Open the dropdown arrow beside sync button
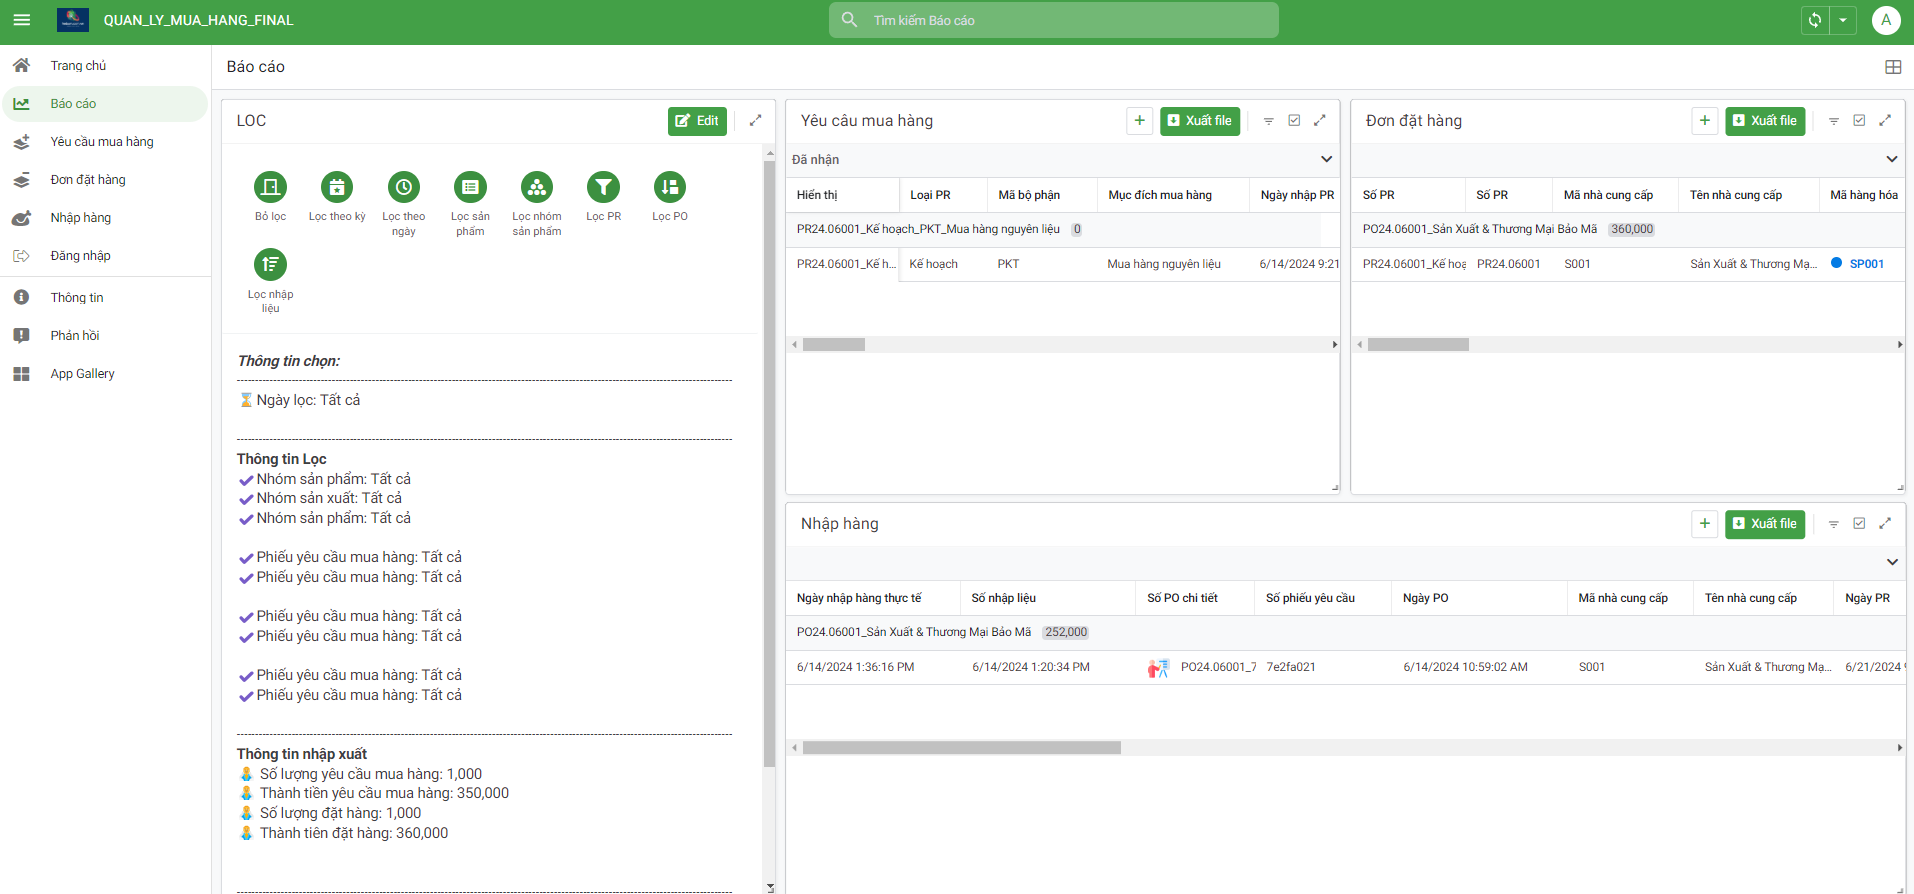1914x894 pixels. 1843,20
